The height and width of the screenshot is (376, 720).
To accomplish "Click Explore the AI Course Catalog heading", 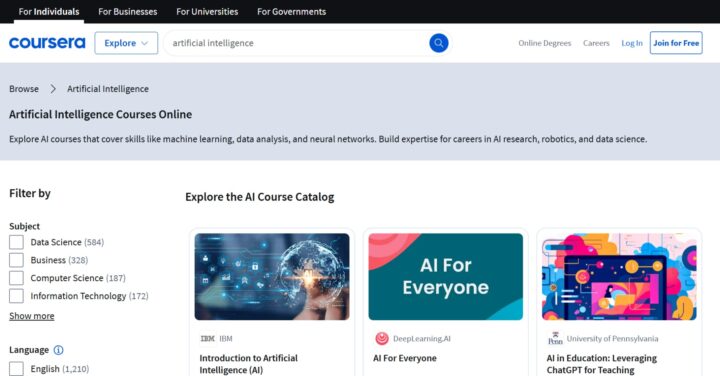I will (x=259, y=197).
